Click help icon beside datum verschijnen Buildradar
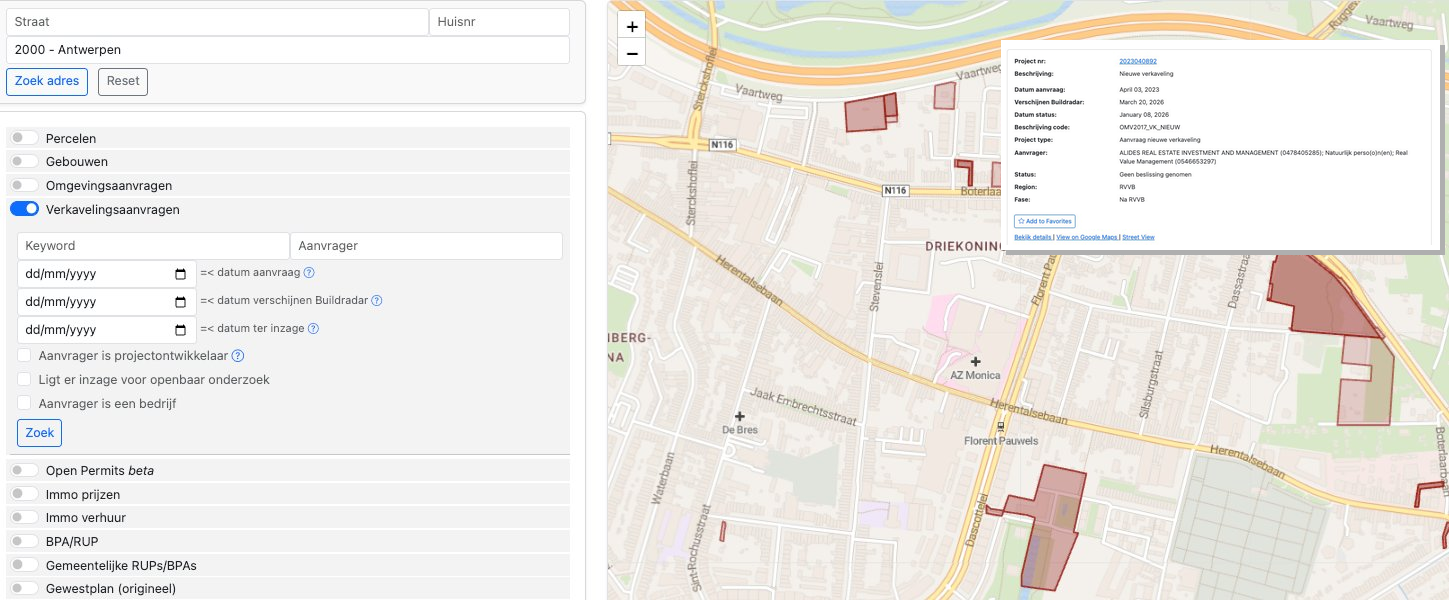Viewport: 1449px width, 600px height. (x=376, y=301)
